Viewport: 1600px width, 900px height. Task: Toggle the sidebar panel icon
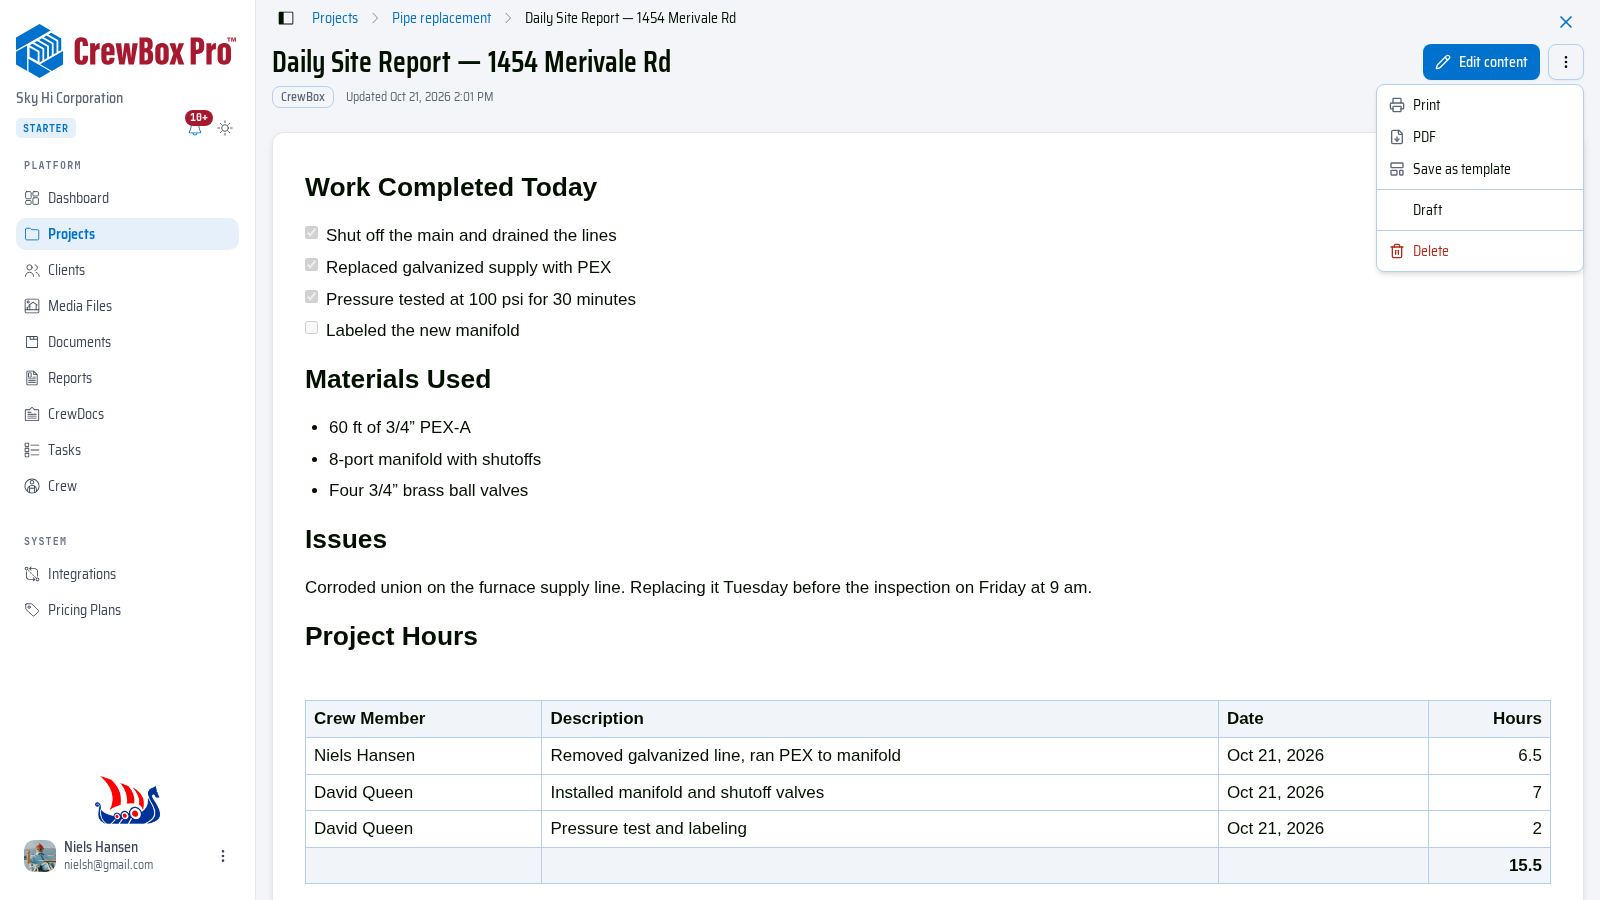coord(286,18)
